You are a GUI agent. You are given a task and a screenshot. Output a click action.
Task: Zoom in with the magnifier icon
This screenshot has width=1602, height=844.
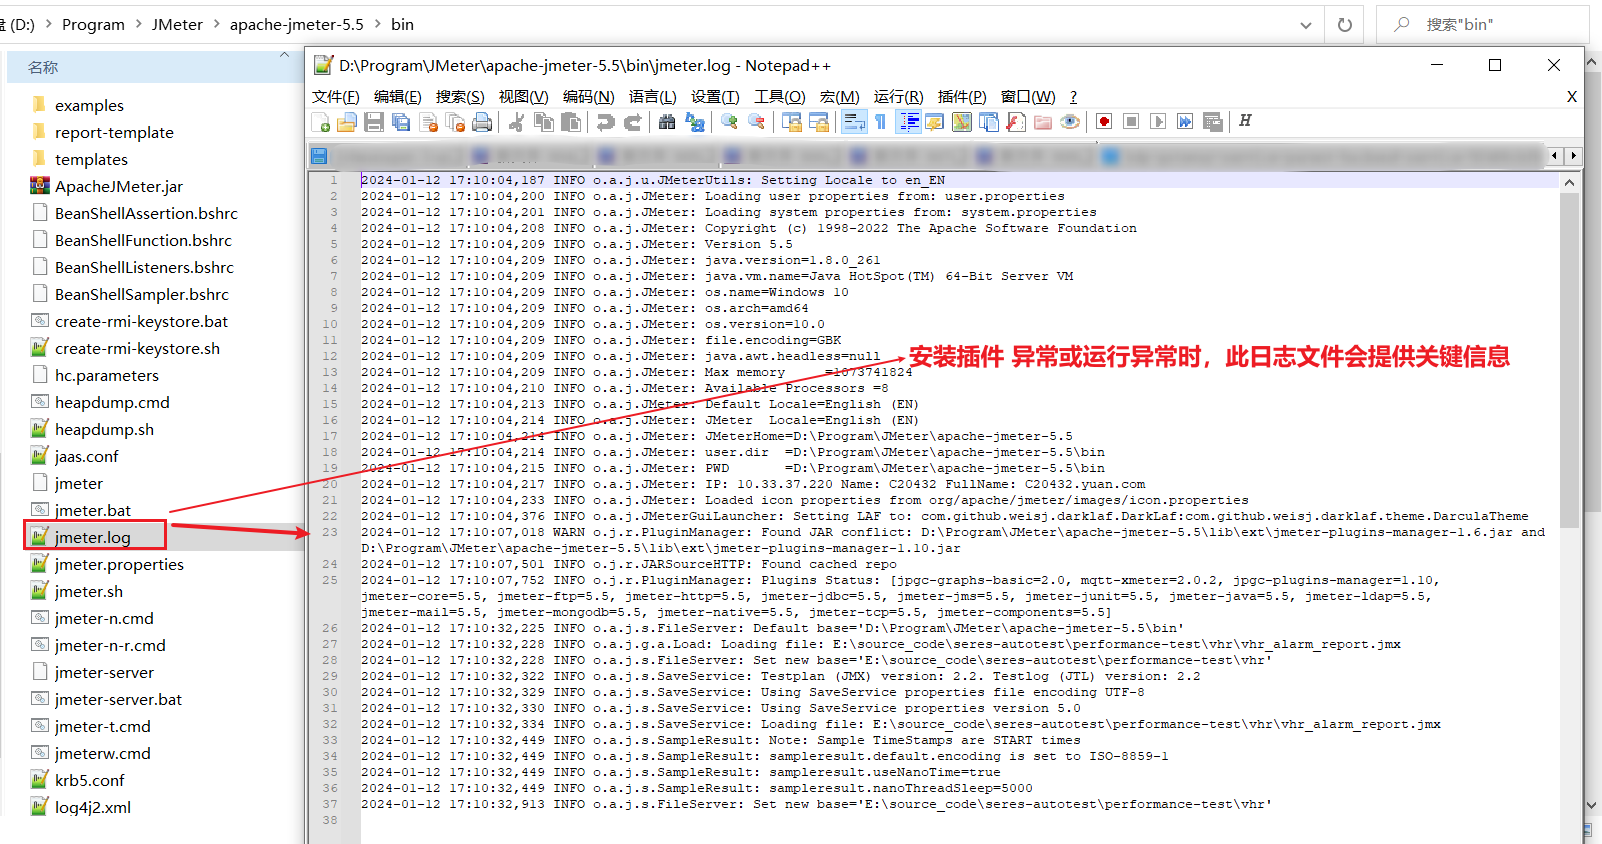pos(729,122)
